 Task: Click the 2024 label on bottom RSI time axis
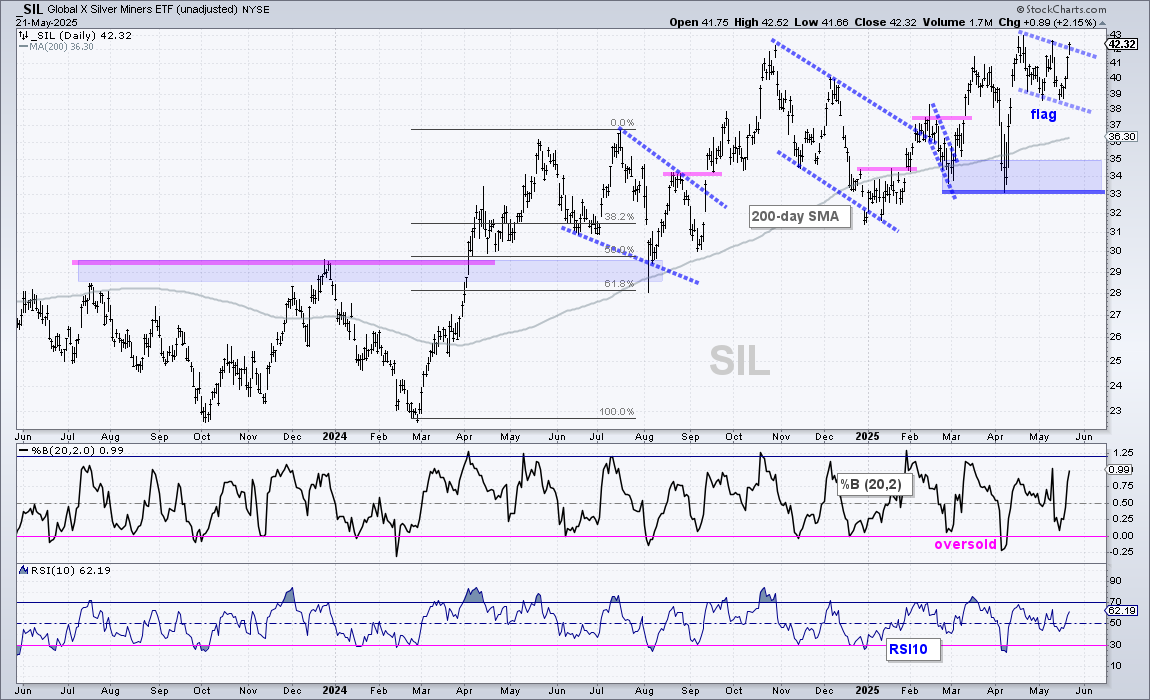pos(334,690)
